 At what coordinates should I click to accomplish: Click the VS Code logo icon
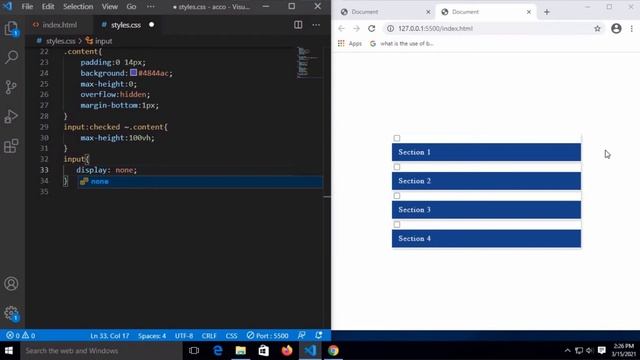click(x=8, y=7)
